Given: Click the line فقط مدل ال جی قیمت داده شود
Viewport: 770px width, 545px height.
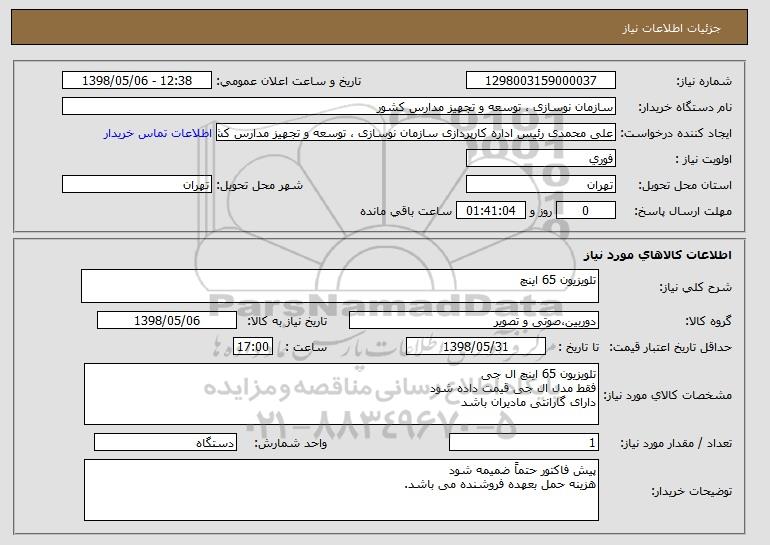Looking at the screenshot, I should point(513,388).
